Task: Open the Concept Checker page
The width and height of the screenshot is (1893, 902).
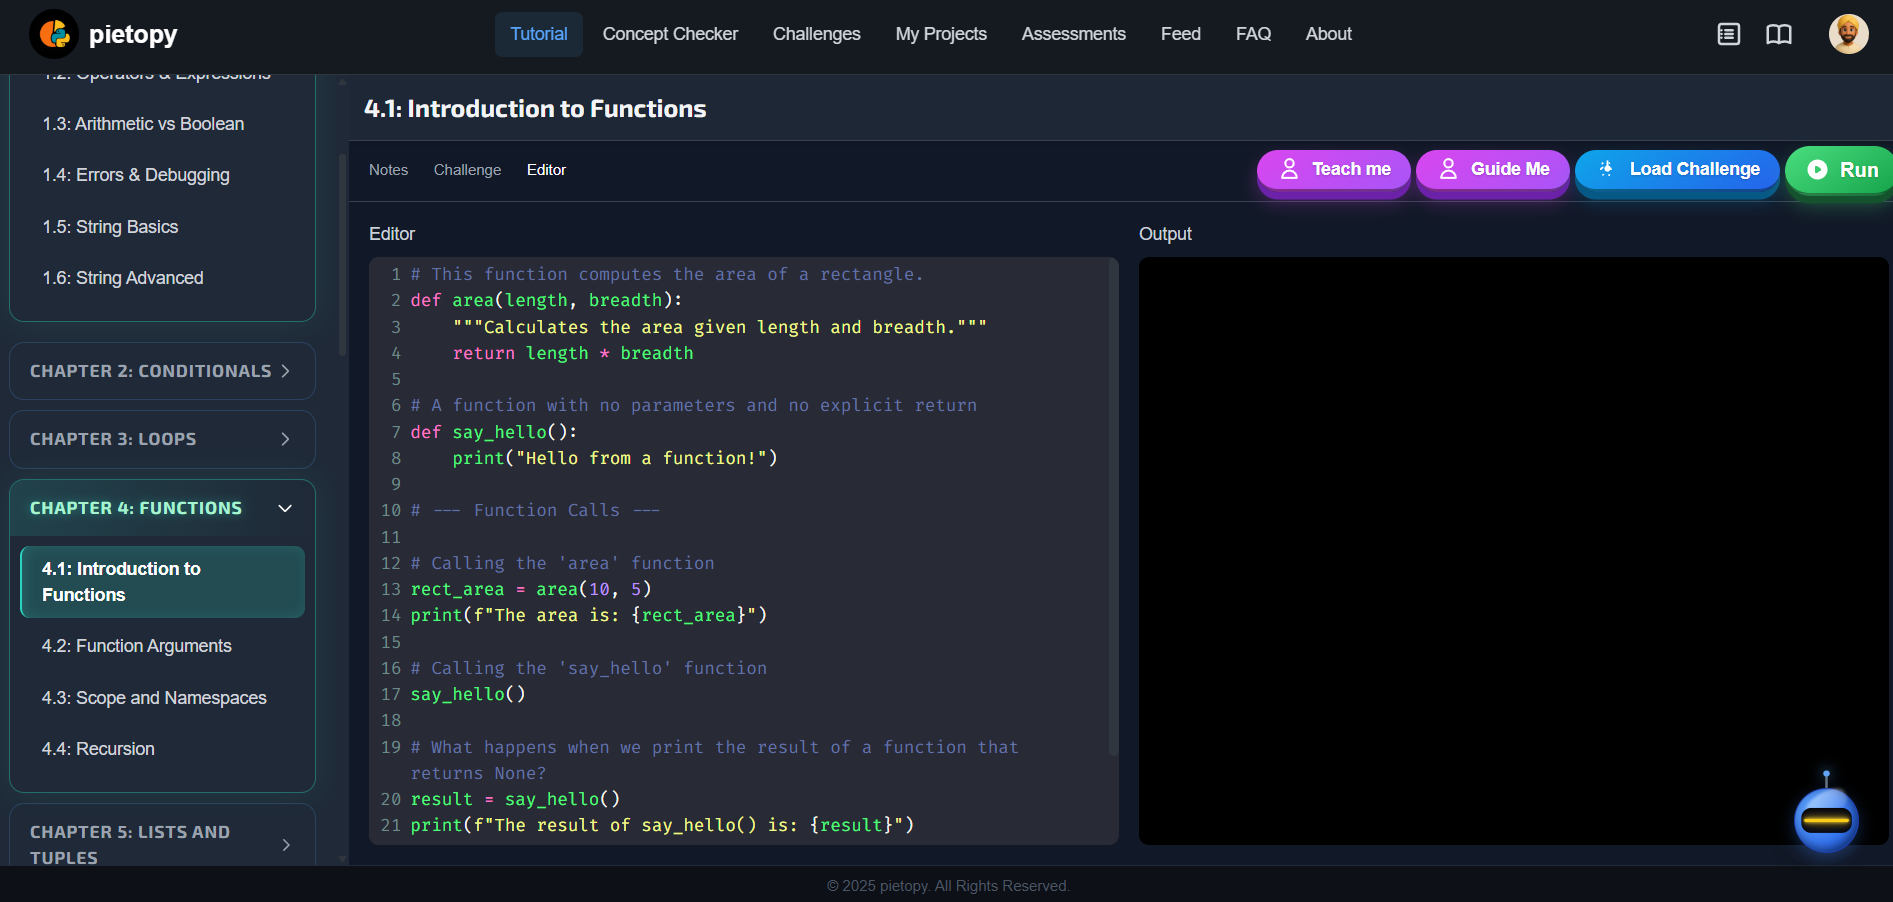Action: point(670,33)
